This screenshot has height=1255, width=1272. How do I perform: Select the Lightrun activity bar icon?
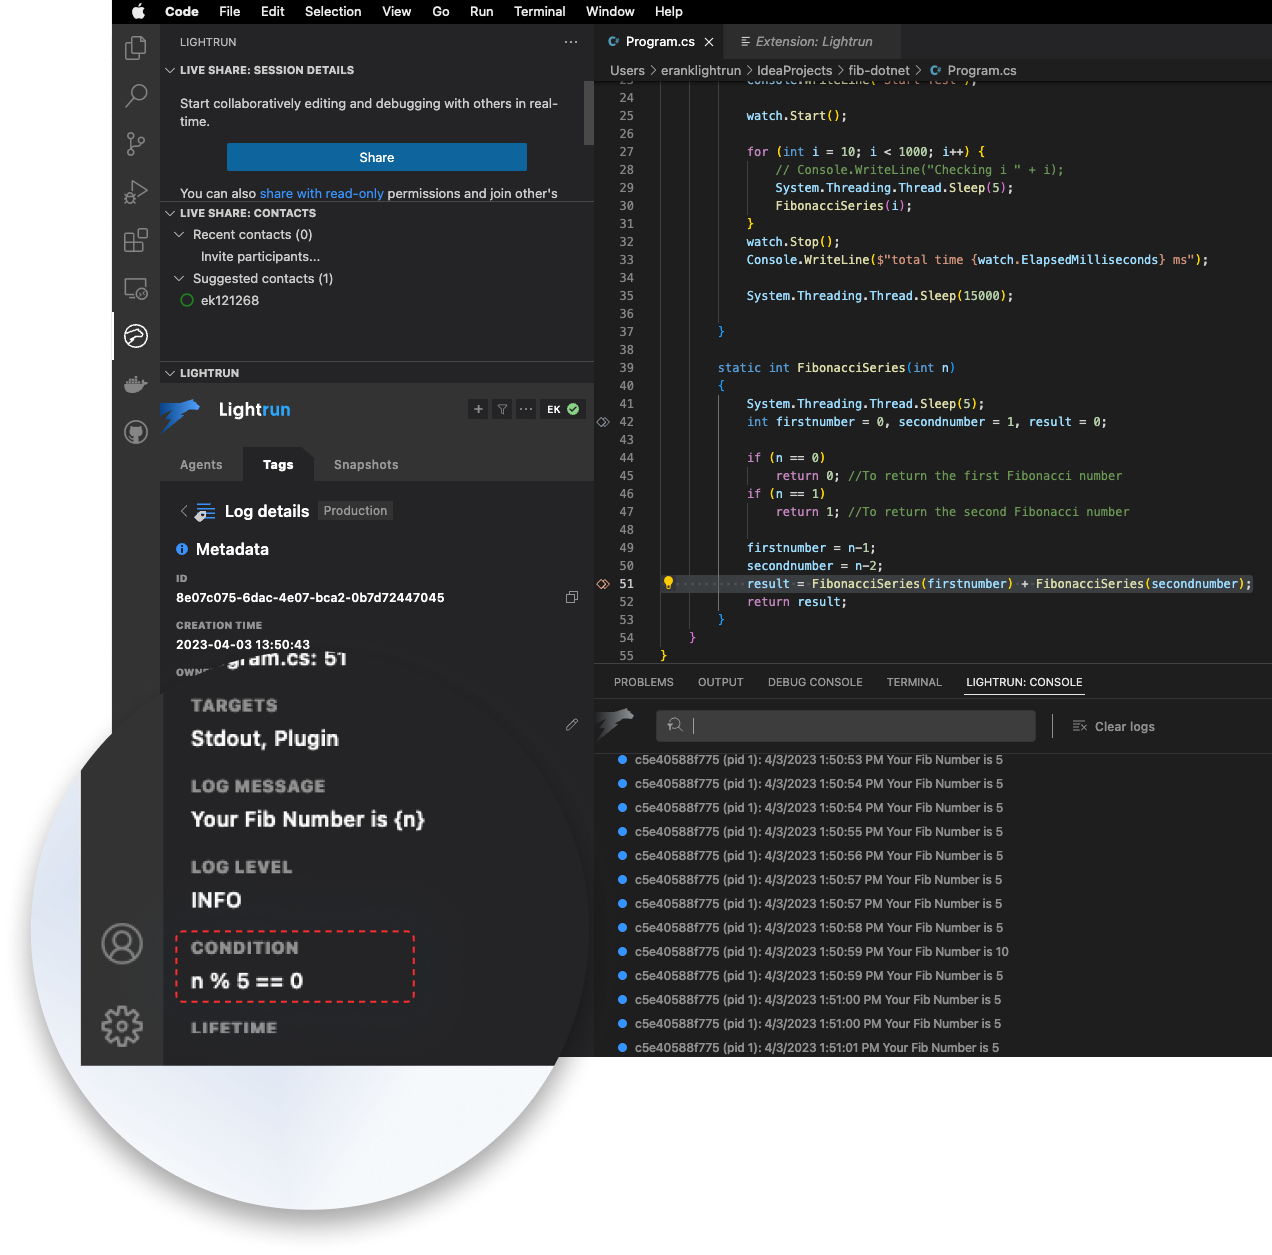136,336
